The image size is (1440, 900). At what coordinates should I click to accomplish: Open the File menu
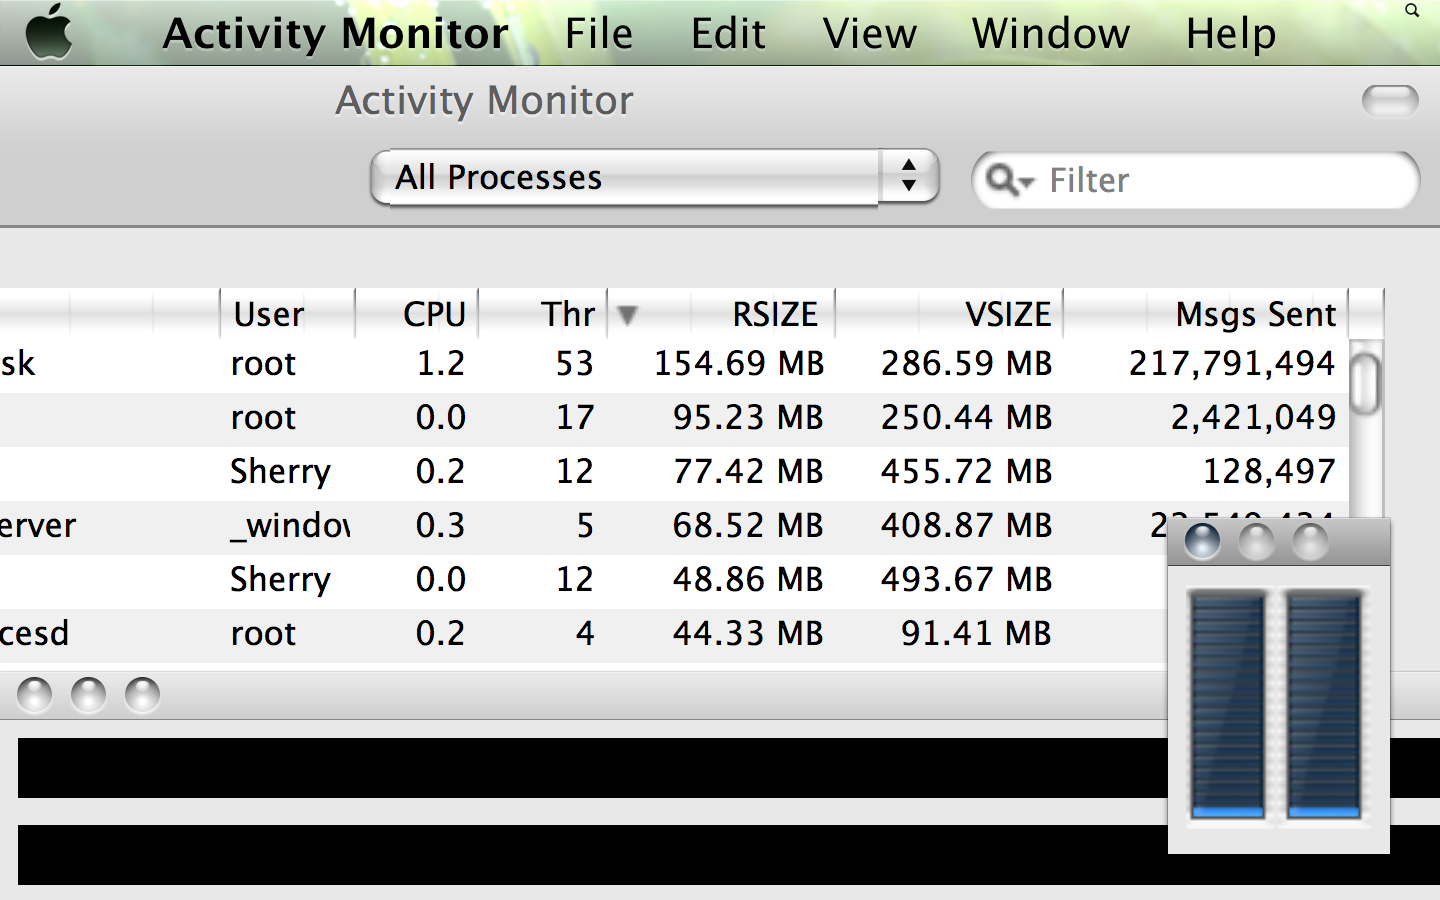[x=598, y=33]
